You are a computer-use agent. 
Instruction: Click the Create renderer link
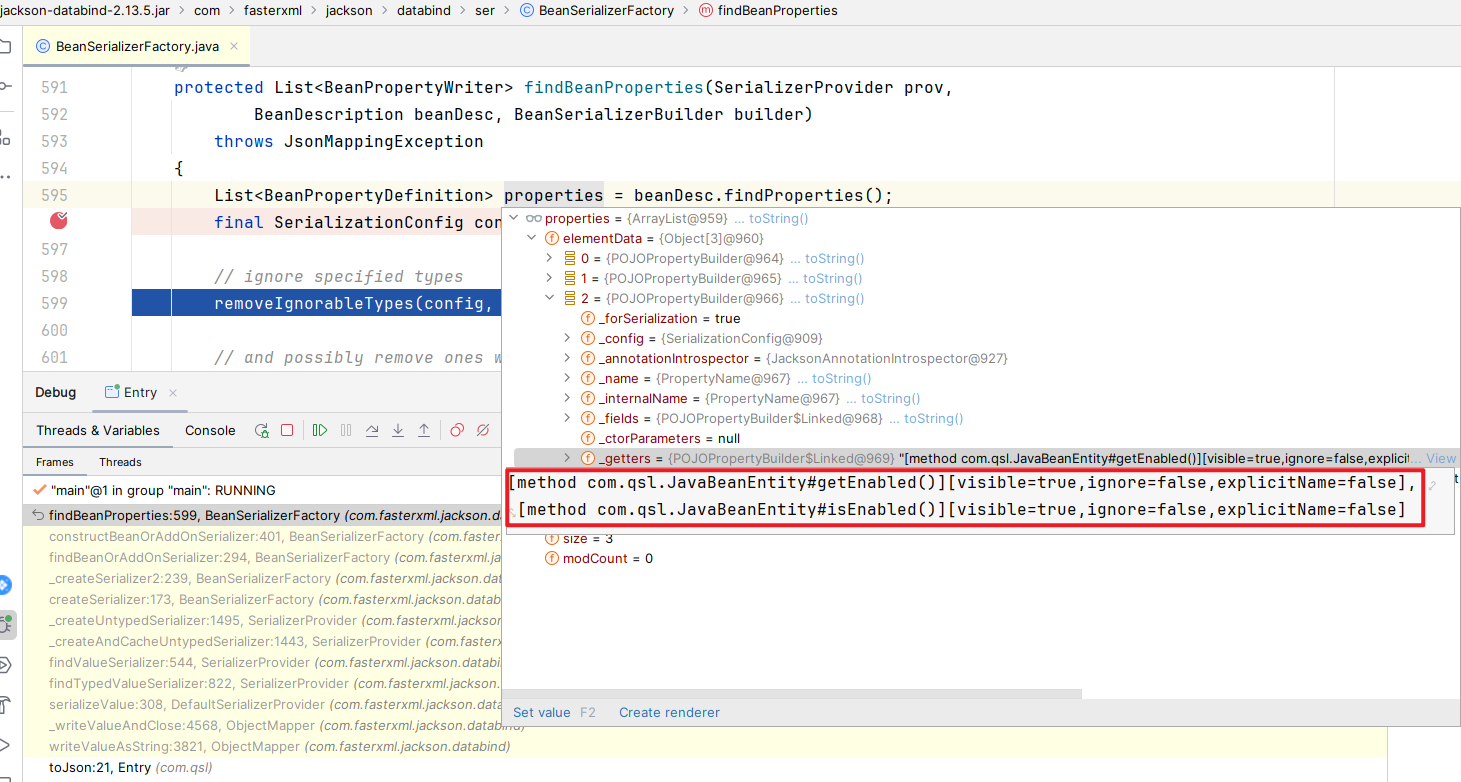tap(669, 712)
